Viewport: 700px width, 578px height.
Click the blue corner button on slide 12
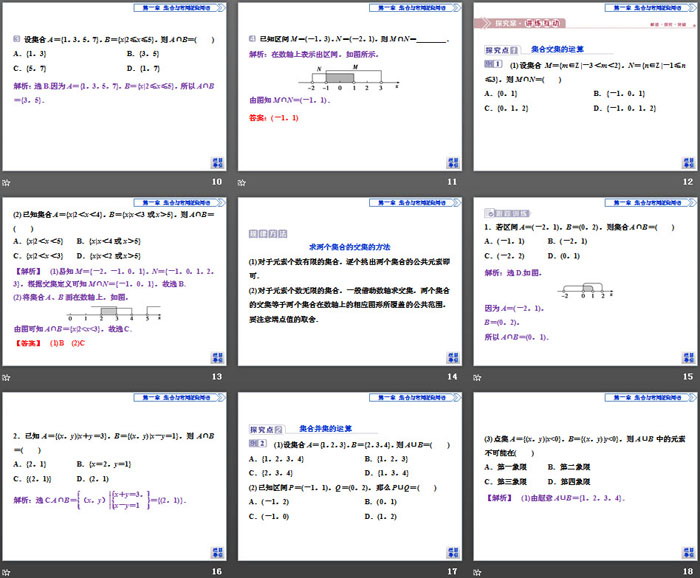(687, 163)
